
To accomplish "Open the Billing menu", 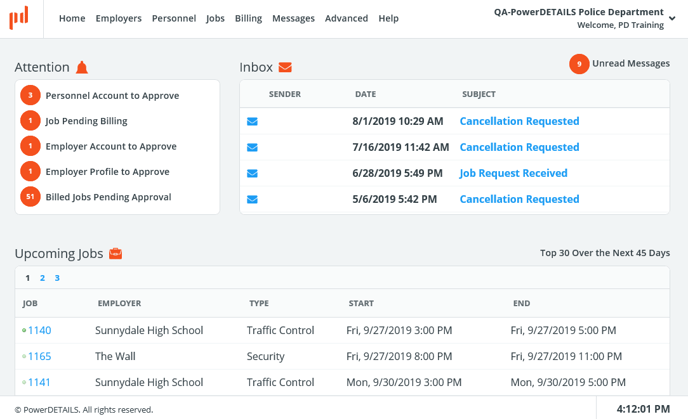I will (248, 18).
